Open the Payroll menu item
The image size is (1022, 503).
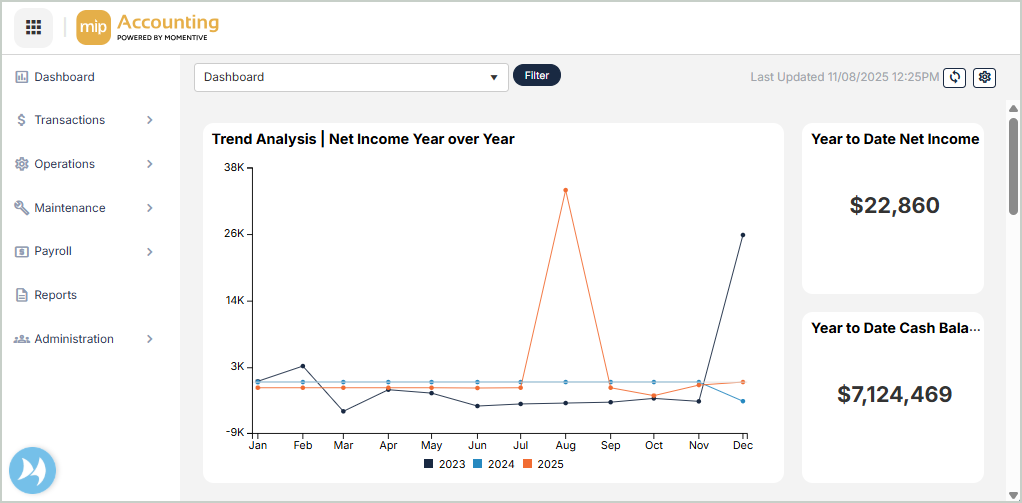[x=53, y=251]
